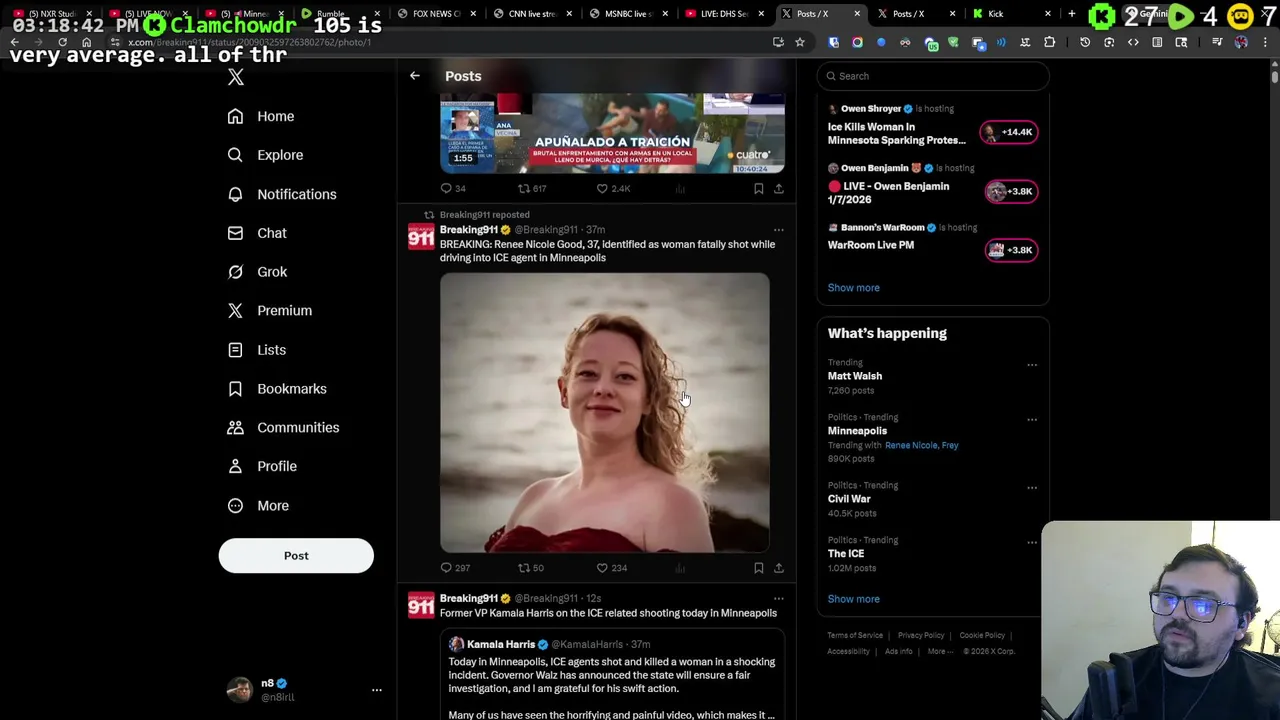Viewport: 1280px width, 720px height.
Task: Click the white Post button
Action: coord(296,556)
